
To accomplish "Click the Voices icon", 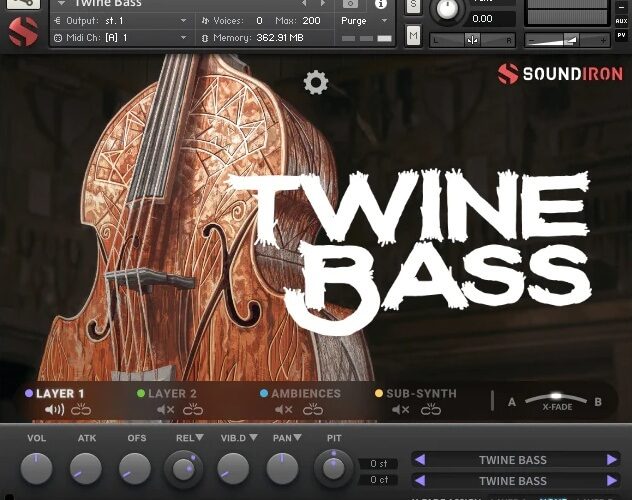I will click(x=205, y=21).
